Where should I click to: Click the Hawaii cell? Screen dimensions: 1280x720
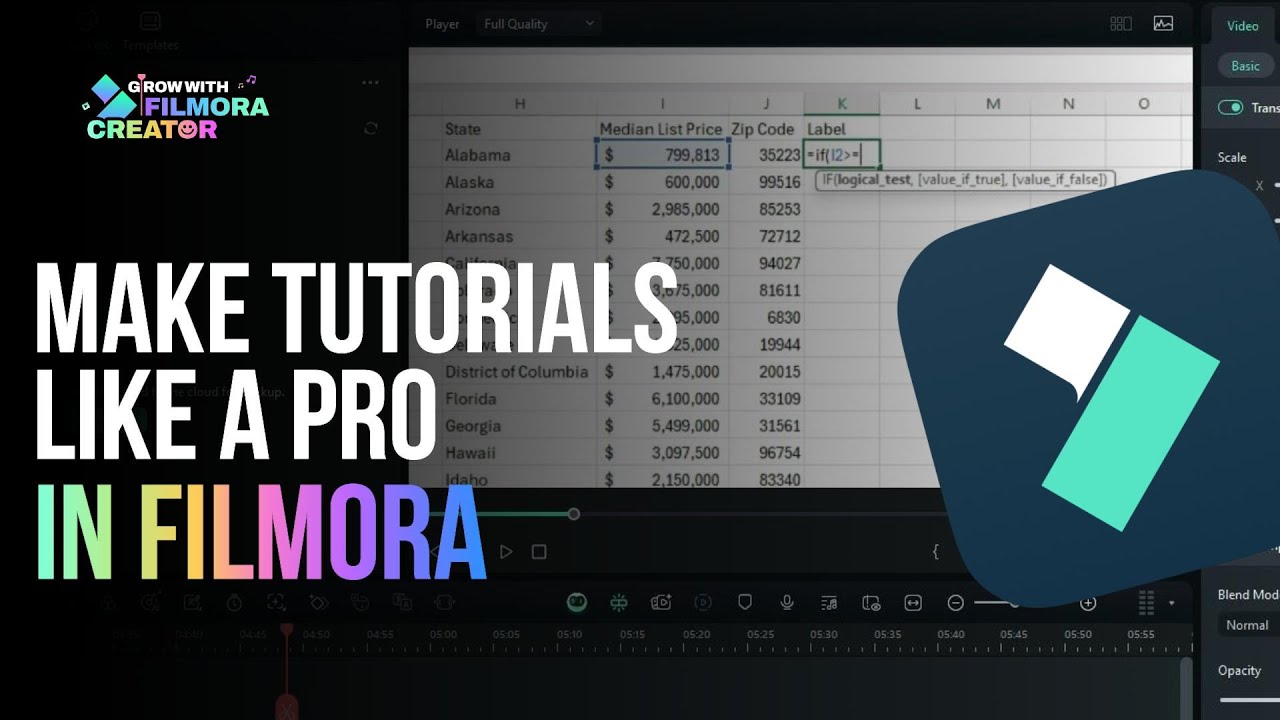click(520, 452)
